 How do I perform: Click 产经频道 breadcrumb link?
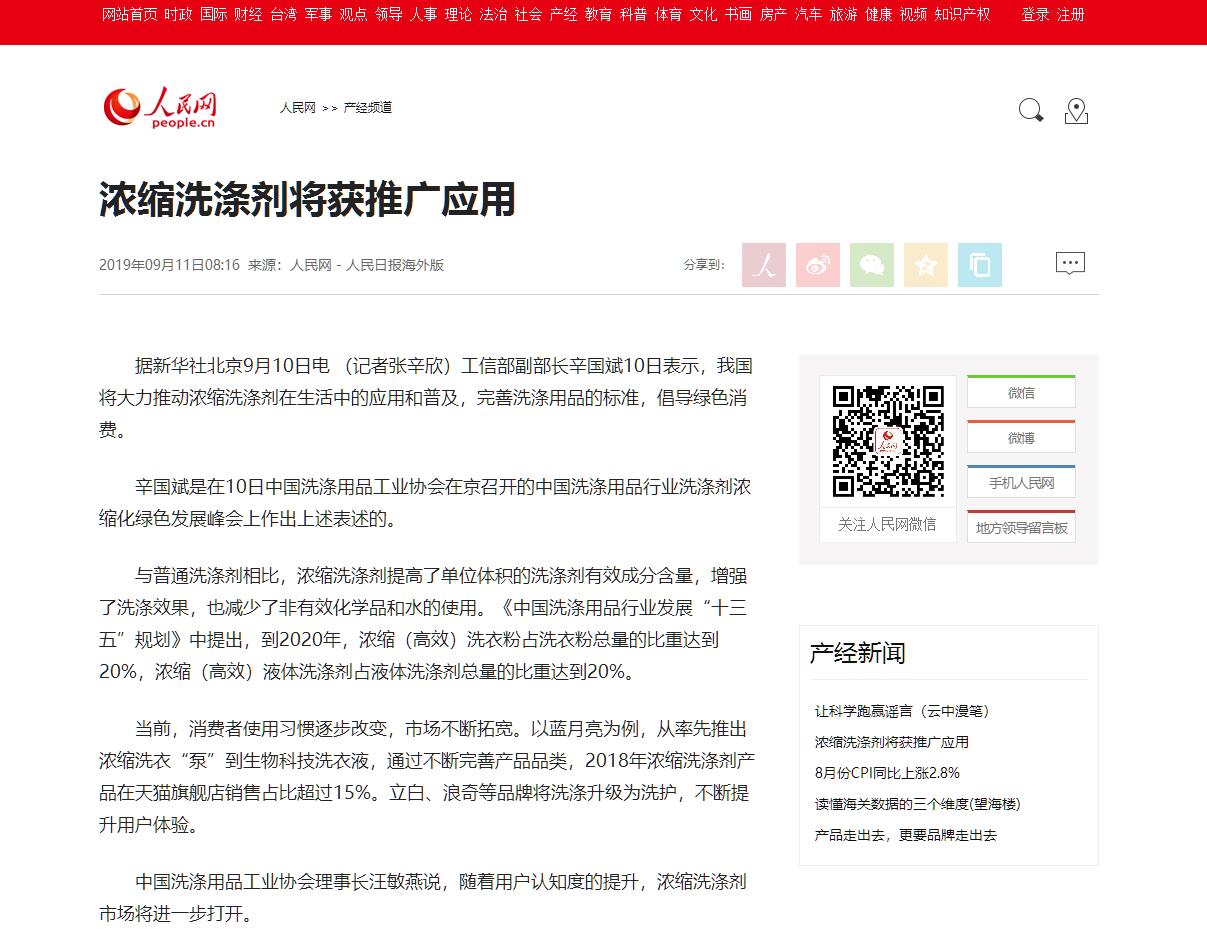click(368, 108)
